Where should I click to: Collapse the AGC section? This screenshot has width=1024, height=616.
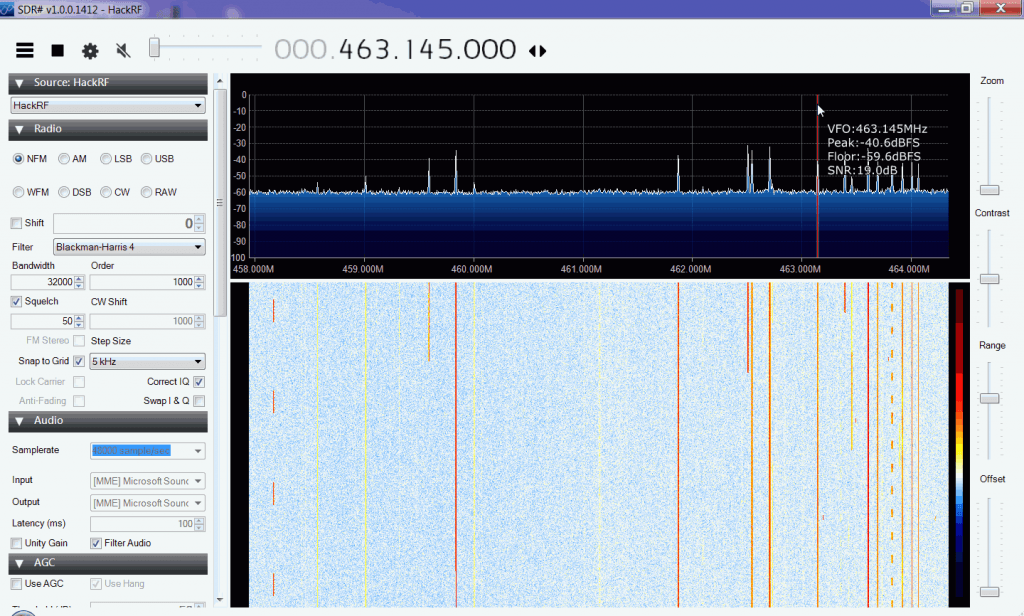click(18, 563)
